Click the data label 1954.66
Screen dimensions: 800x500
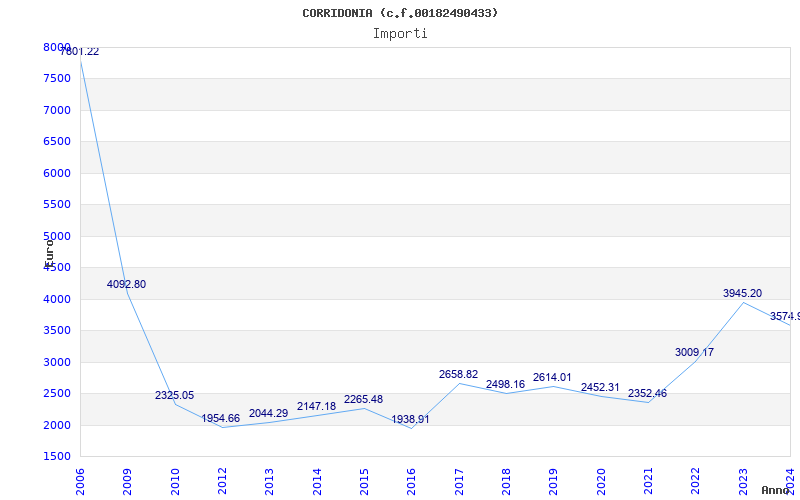tap(220, 418)
